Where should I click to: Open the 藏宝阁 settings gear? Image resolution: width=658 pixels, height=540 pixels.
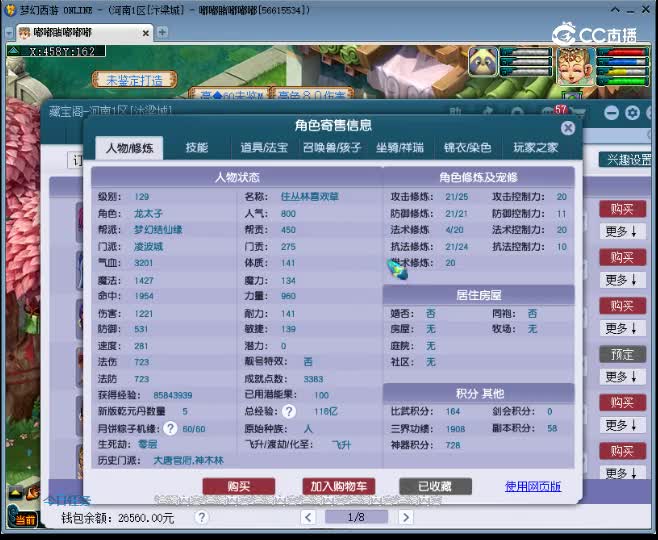click(632, 113)
